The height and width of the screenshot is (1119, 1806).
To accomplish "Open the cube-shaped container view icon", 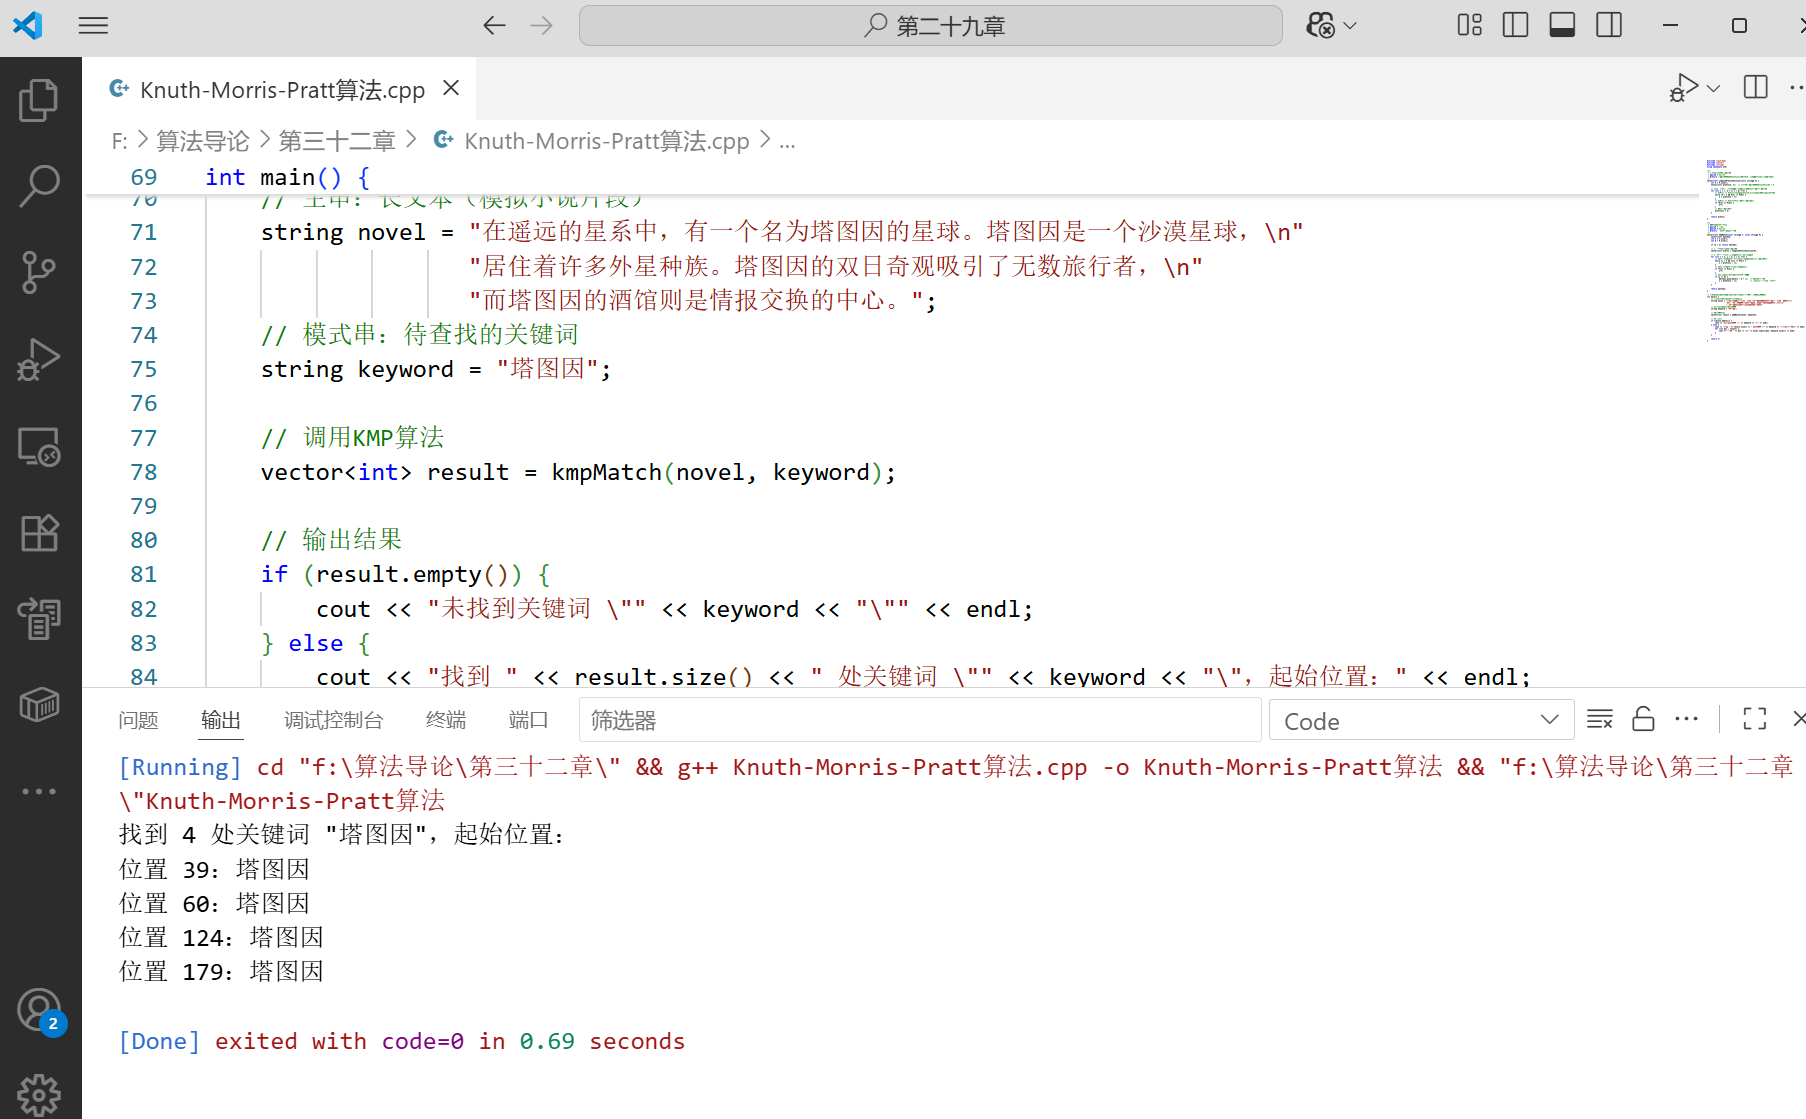I will [x=39, y=705].
